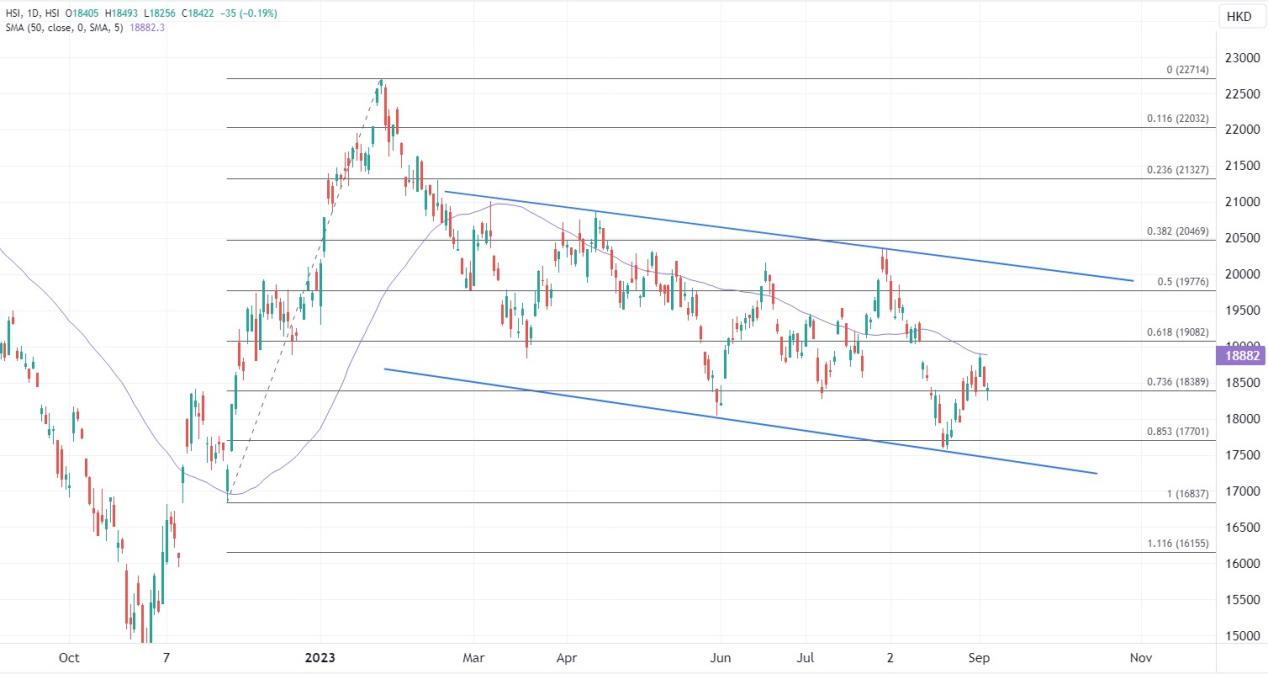Open the HKD currency selector
Viewport: 1268px width, 674px height.
[x=1239, y=17]
